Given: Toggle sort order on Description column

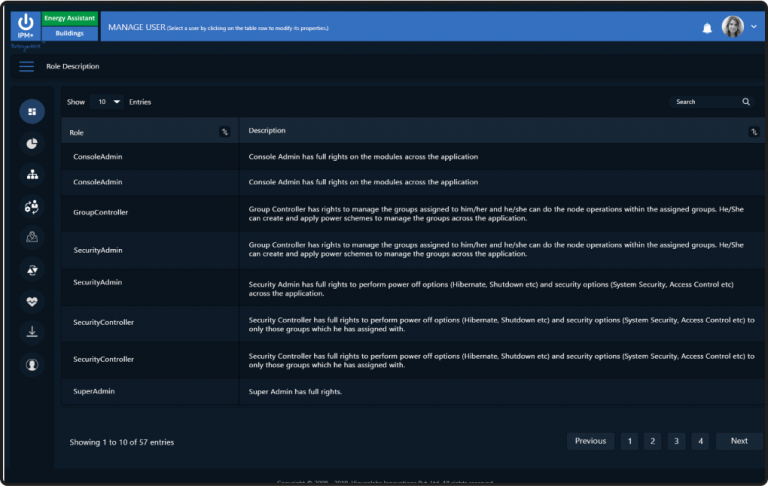Looking at the screenshot, I should (x=754, y=132).
